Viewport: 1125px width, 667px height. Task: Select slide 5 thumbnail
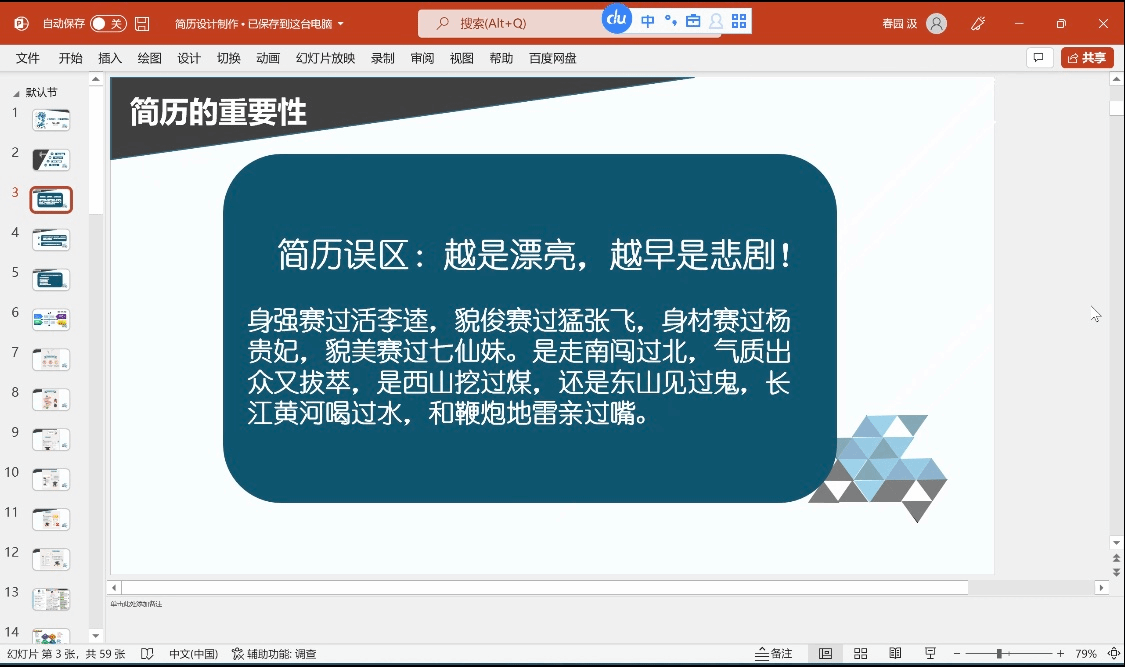point(51,280)
